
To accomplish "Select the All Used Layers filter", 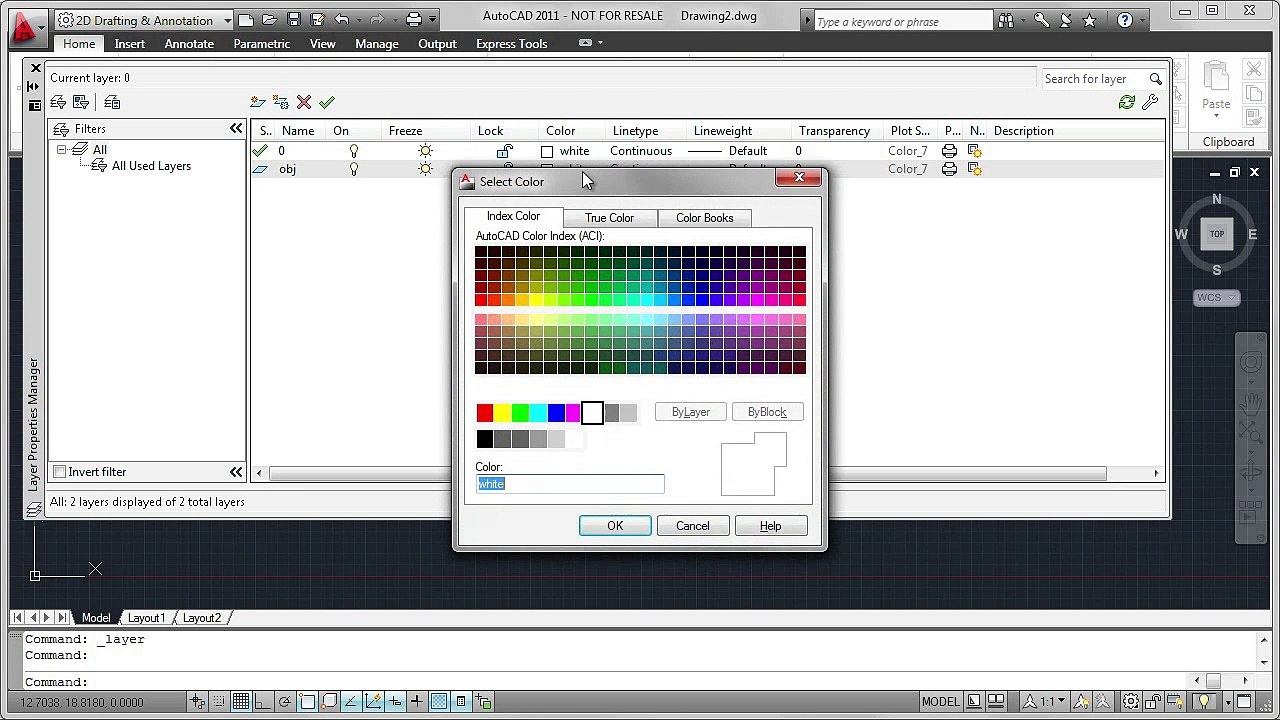I will 151,166.
